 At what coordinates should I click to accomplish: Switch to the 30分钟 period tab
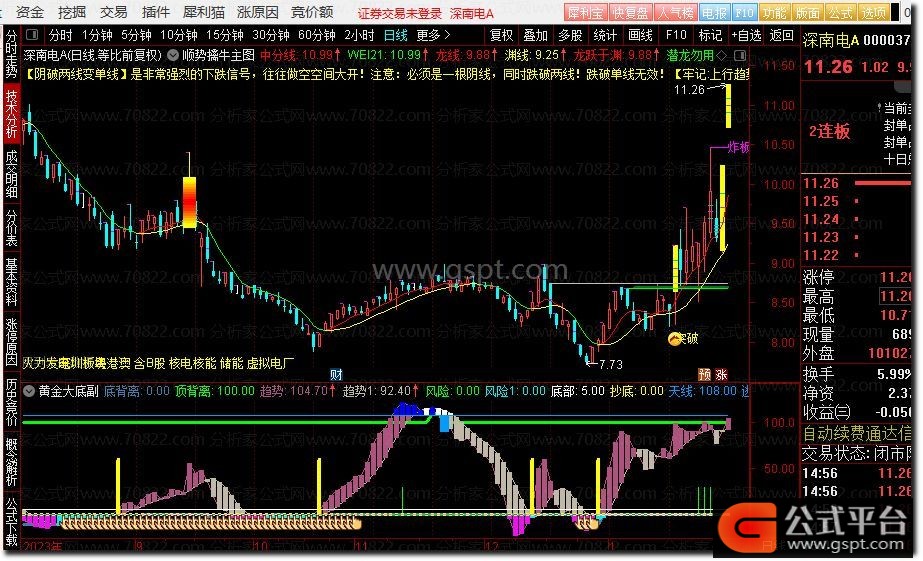(270, 35)
